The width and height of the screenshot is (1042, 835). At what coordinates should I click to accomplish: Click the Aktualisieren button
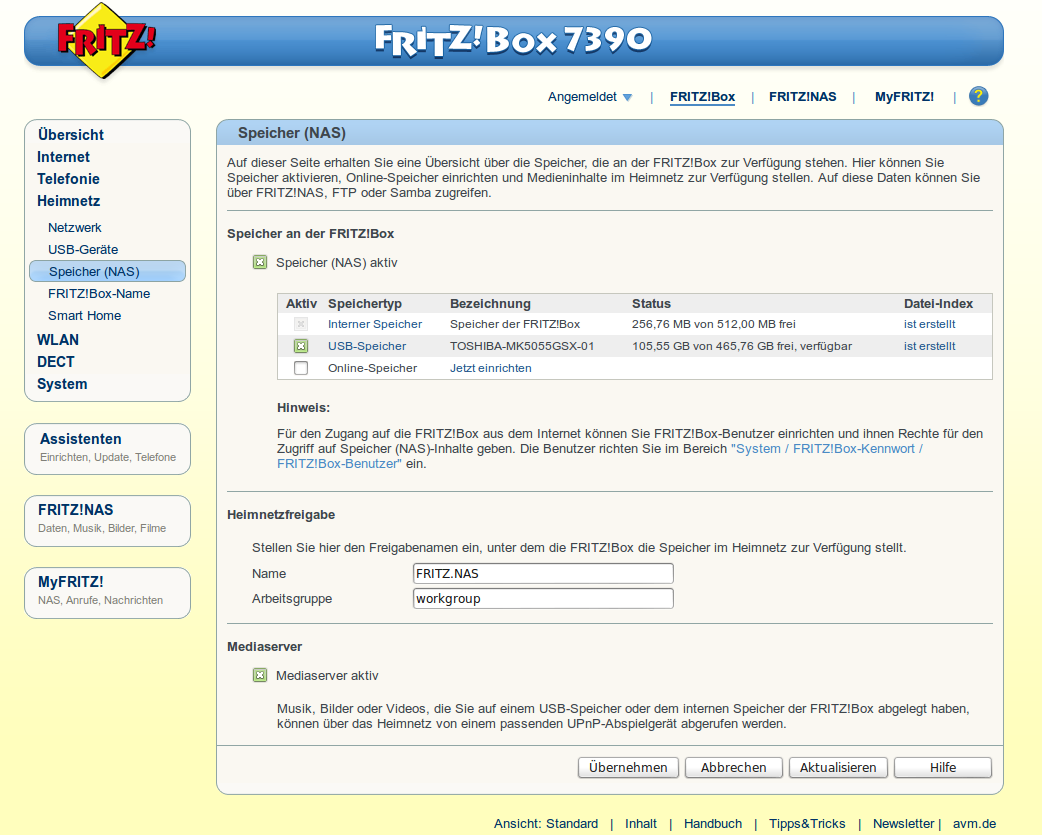[838, 767]
